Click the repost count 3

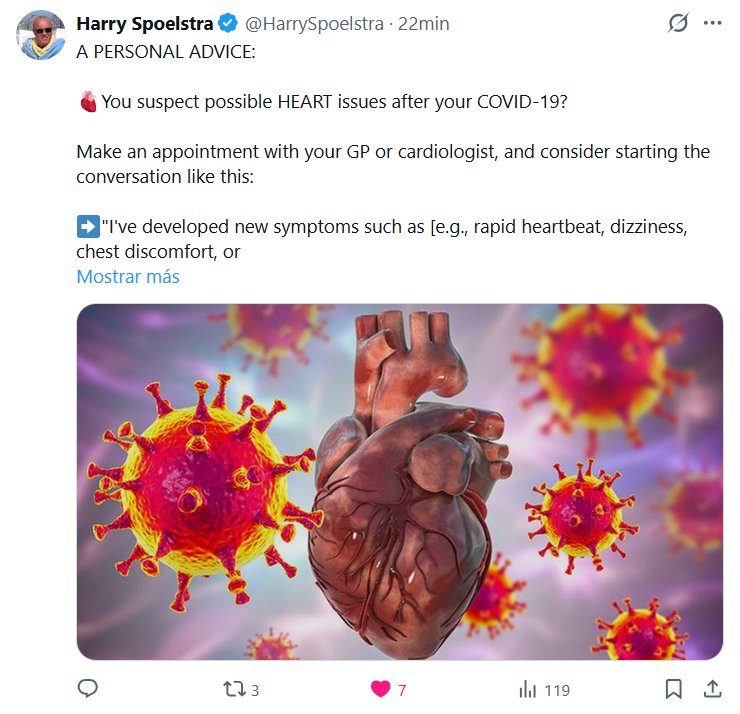point(255,689)
